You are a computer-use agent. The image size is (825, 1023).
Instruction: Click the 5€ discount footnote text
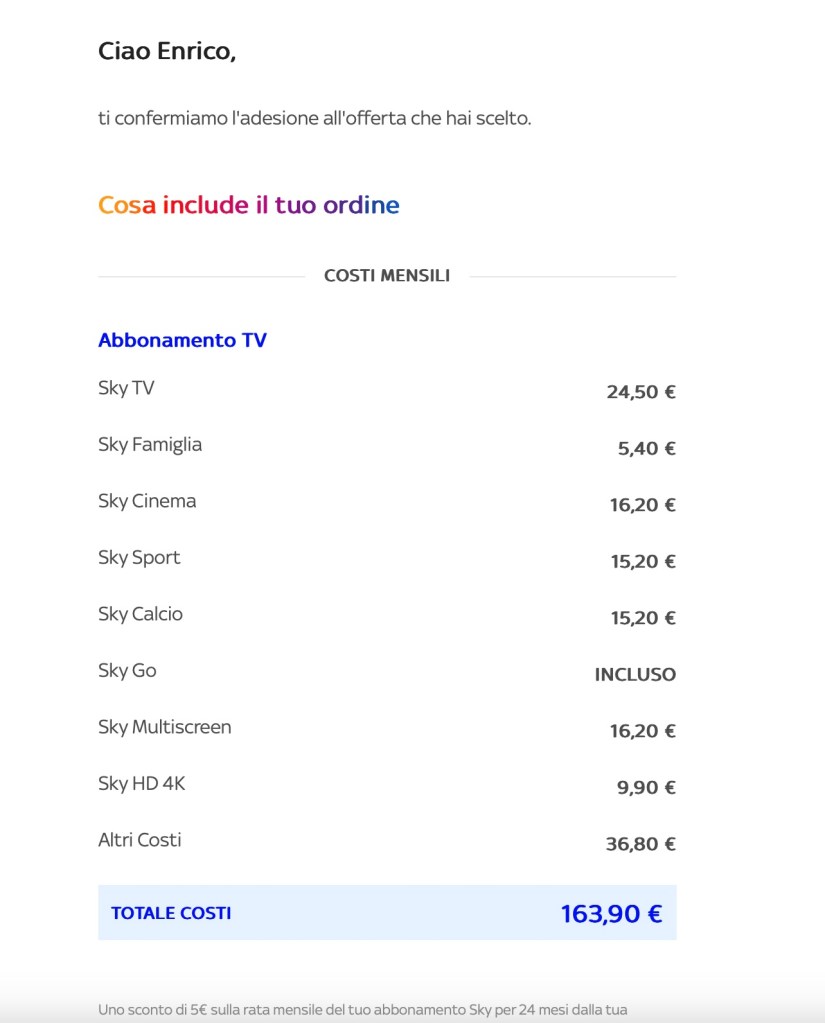tap(362, 1010)
